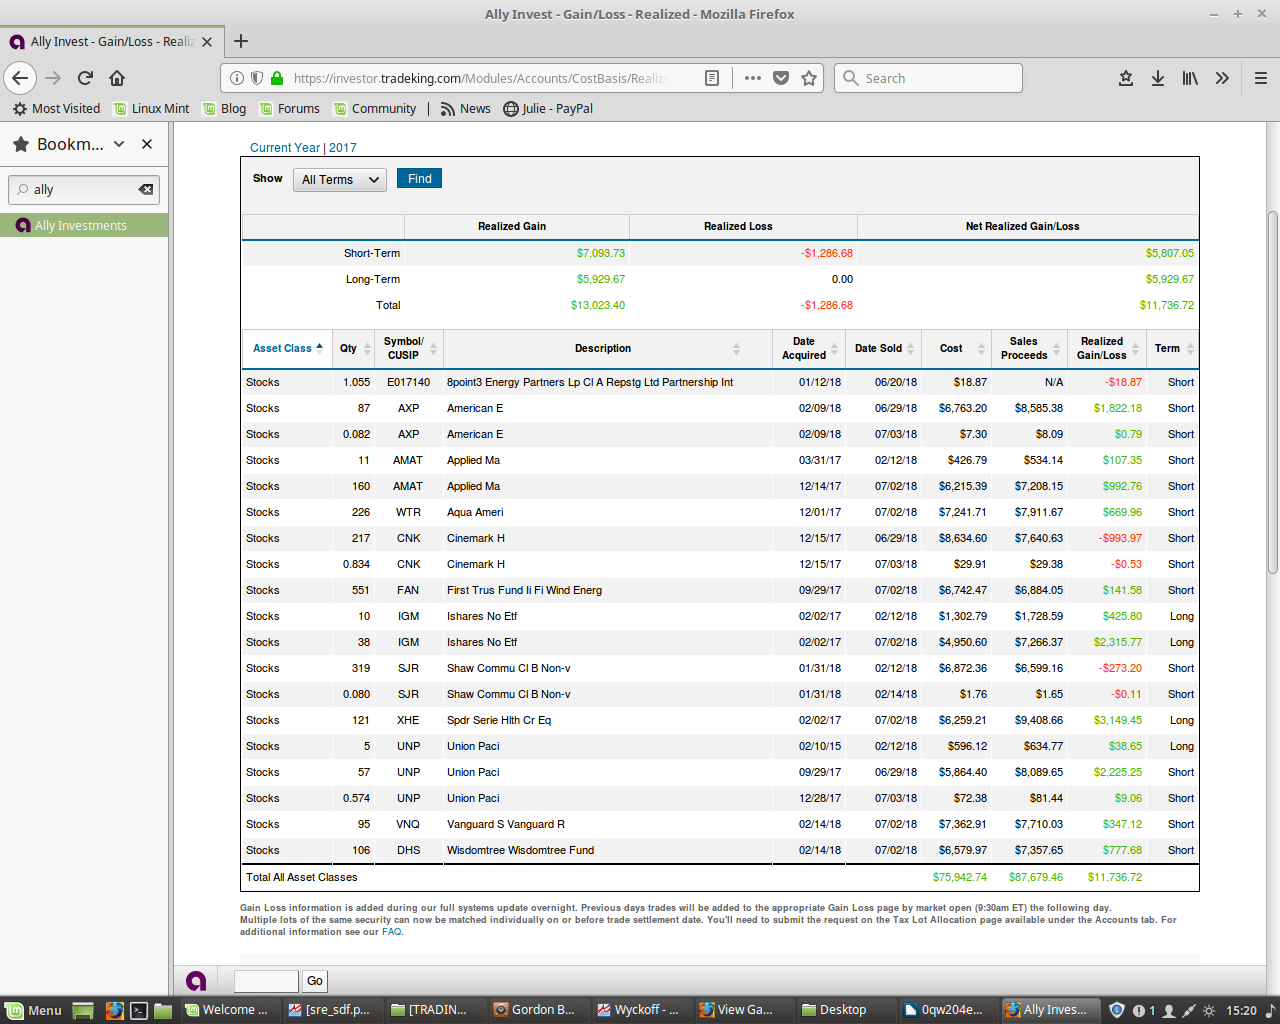
Task: Sort table by Qty column
Action: click(x=354, y=348)
